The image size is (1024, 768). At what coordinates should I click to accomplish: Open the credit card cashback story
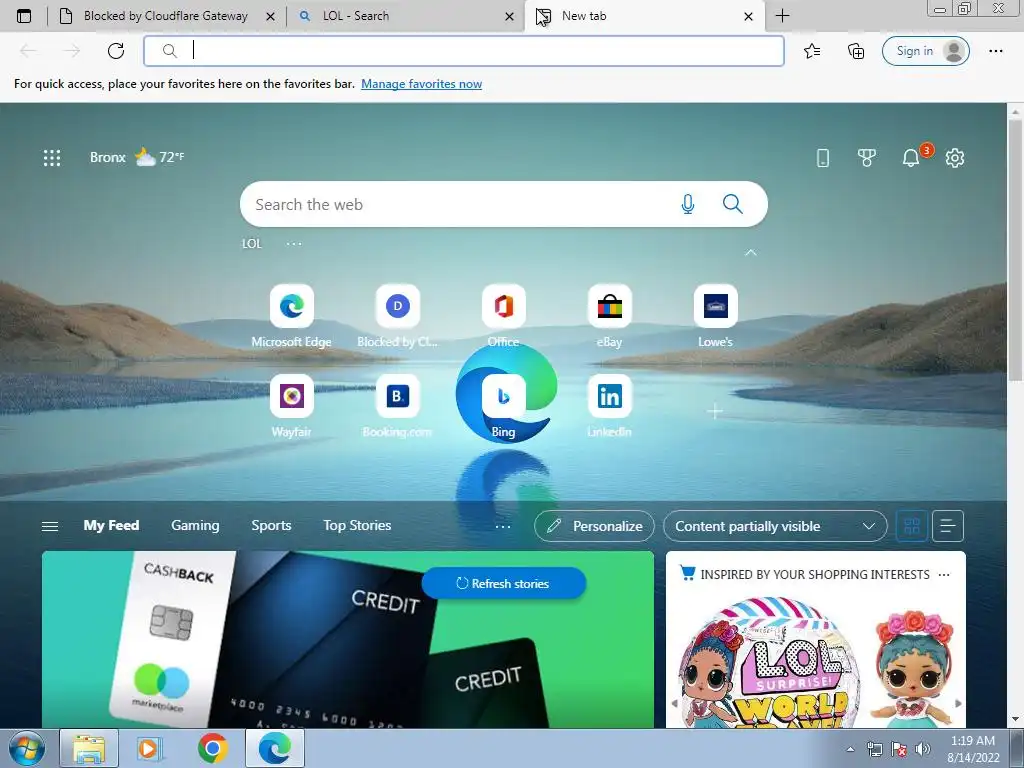[x=347, y=639]
